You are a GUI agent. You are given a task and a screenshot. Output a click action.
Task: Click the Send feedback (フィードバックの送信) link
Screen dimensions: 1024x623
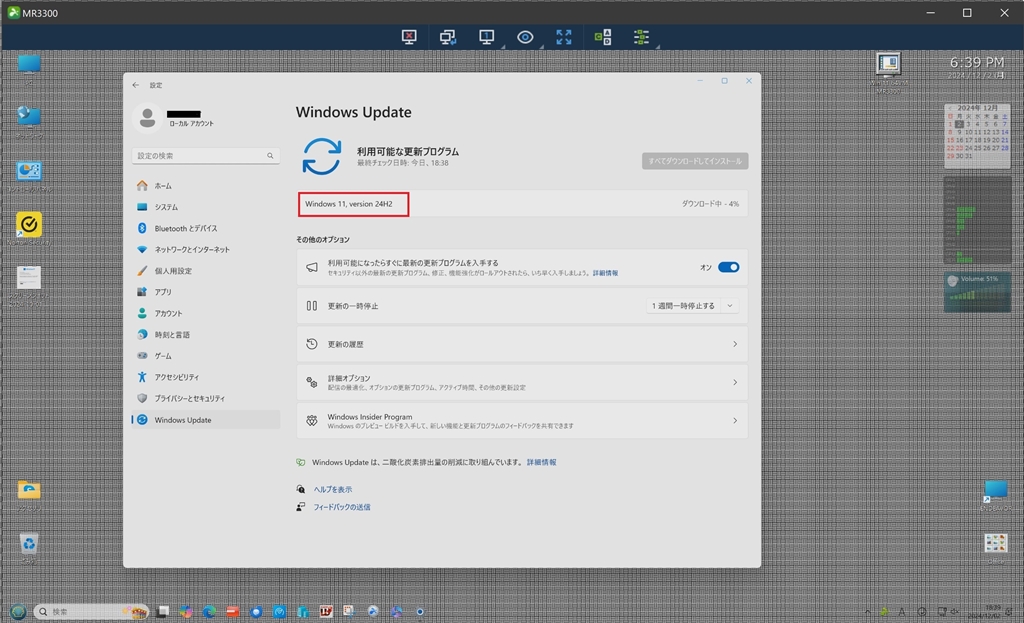click(342, 507)
